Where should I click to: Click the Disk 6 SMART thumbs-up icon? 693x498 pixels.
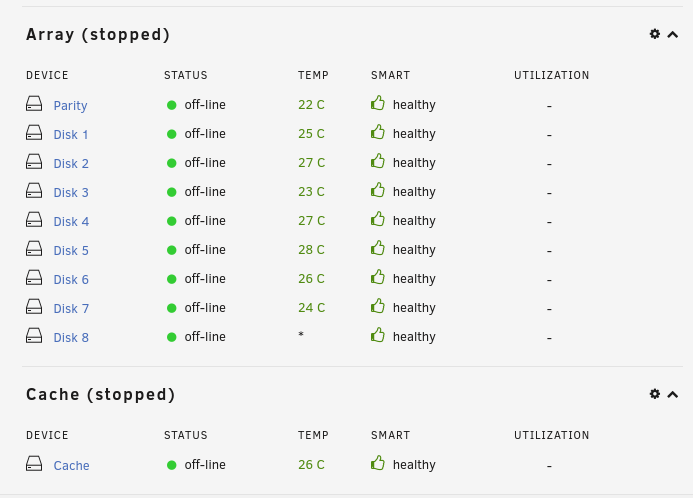click(x=378, y=277)
